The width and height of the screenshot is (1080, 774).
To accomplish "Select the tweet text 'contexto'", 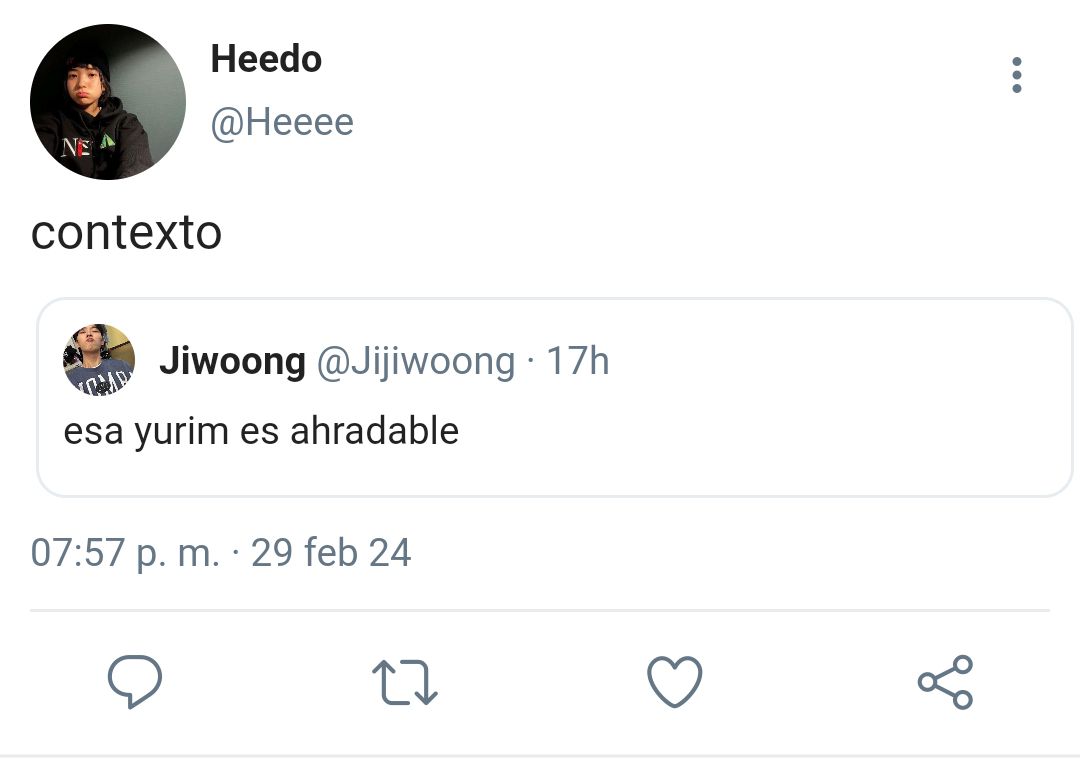I will (x=126, y=233).
